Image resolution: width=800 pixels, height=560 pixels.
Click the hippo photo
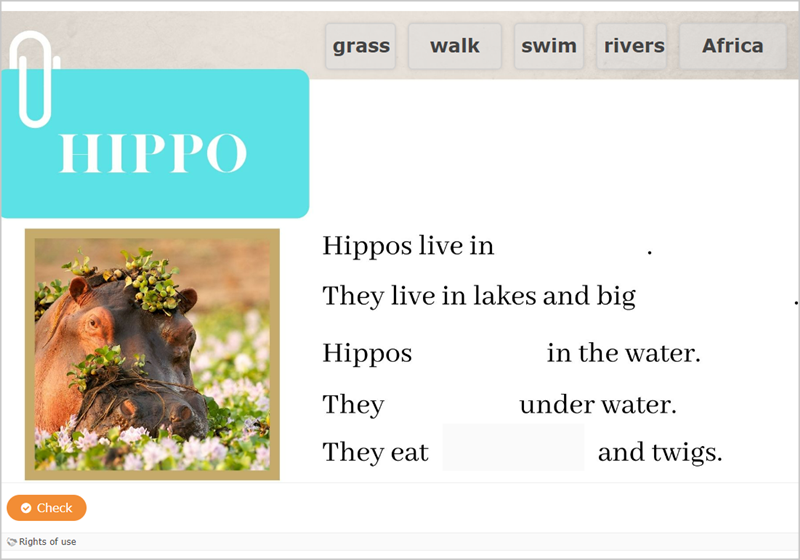pyautogui.click(x=152, y=354)
